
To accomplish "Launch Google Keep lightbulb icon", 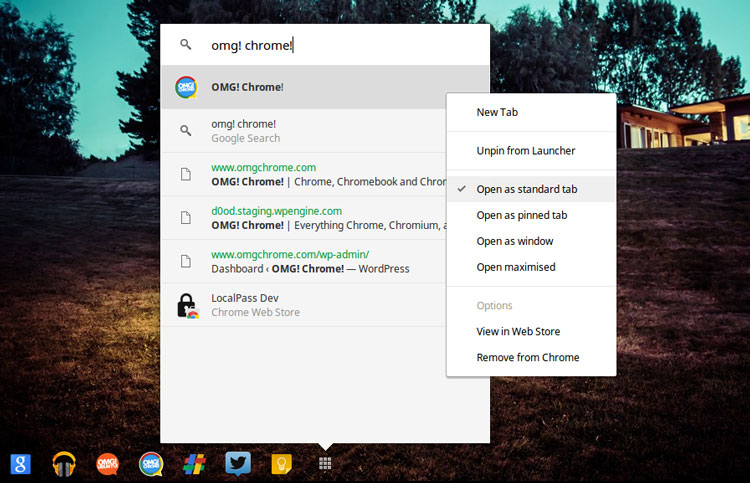I will click(x=281, y=464).
